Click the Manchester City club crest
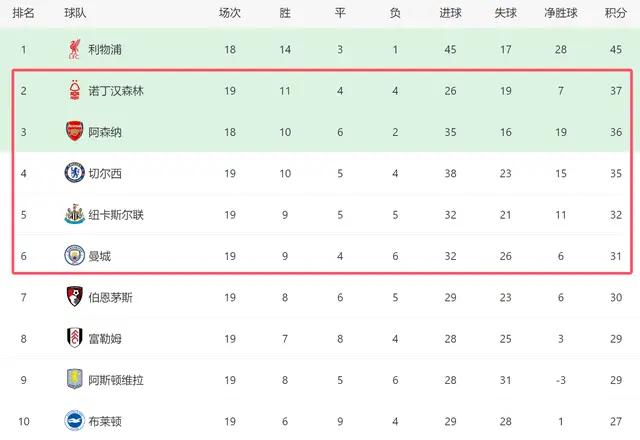 point(74,256)
